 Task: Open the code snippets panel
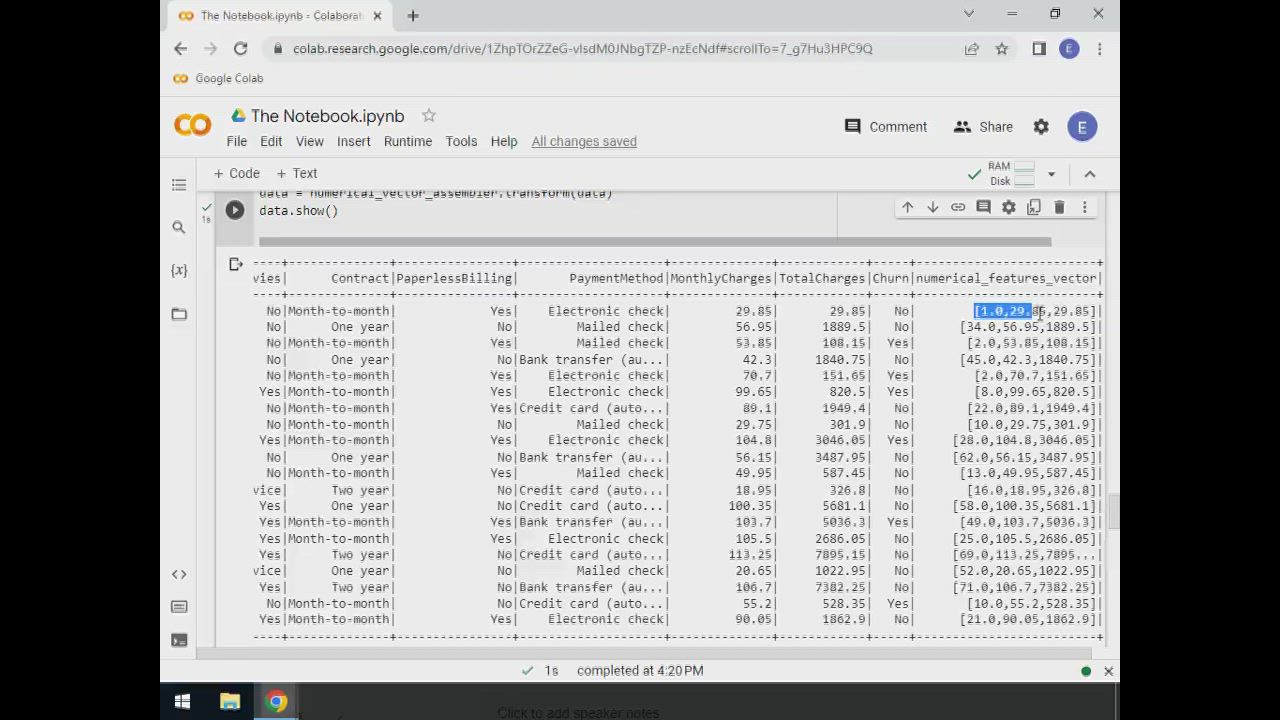coord(179,574)
